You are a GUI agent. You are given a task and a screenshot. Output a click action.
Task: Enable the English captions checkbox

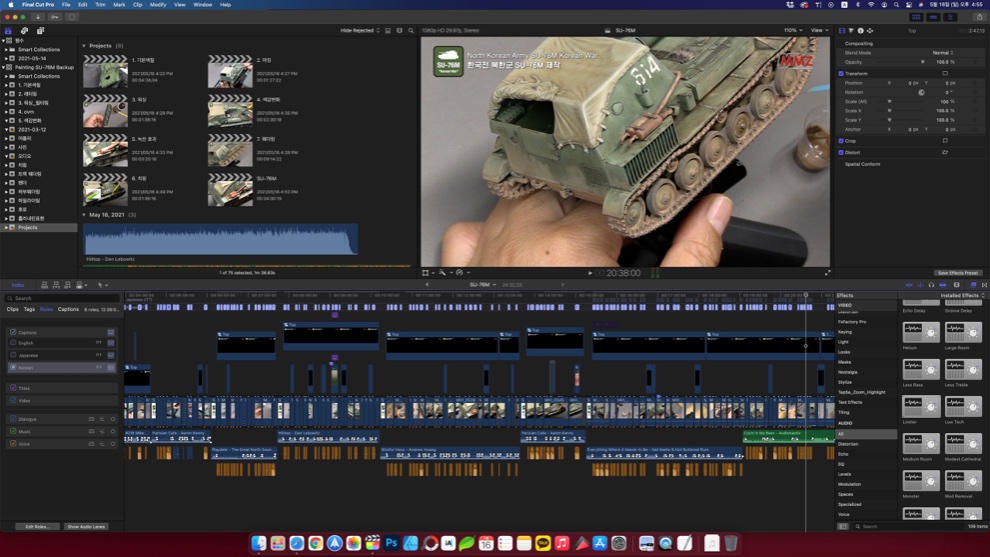(13, 342)
